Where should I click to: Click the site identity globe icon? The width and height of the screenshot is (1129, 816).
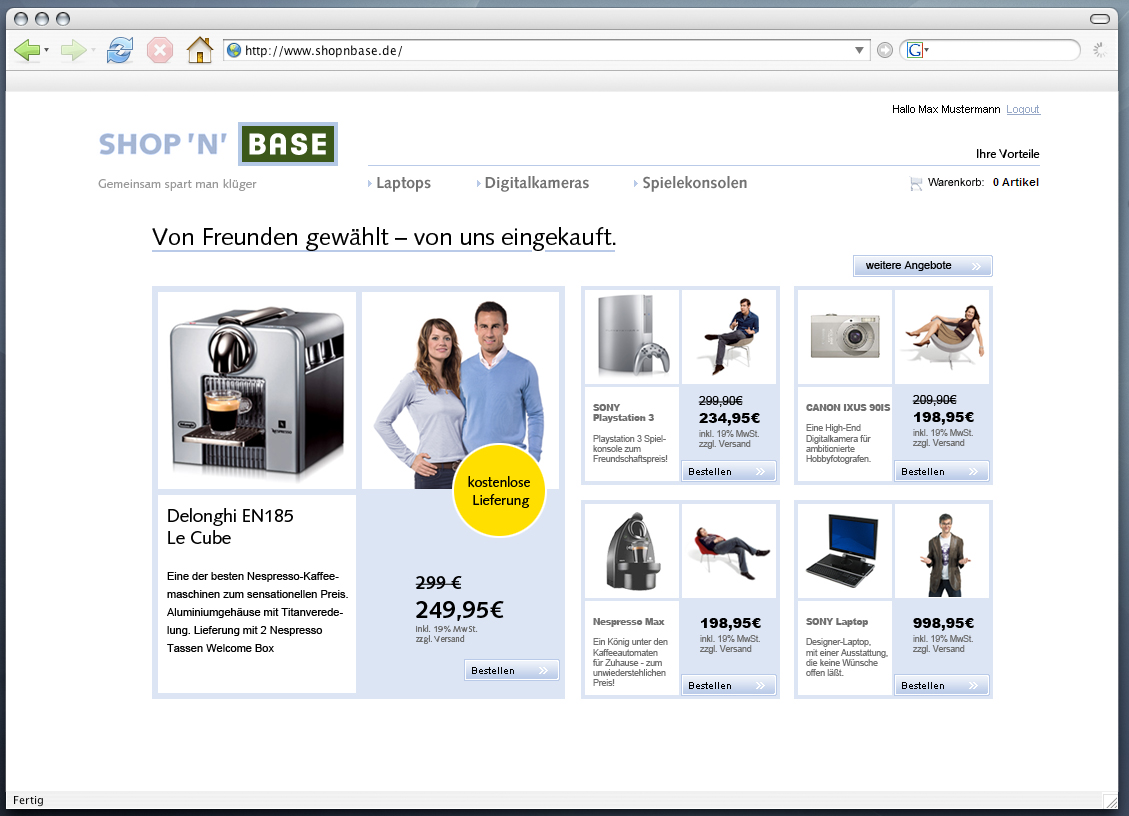pos(233,50)
